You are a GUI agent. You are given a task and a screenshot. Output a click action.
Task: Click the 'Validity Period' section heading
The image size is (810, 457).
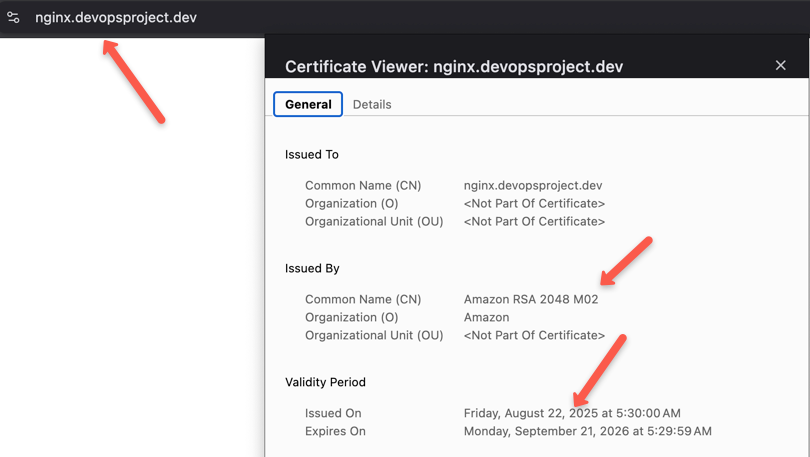pos(325,382)
